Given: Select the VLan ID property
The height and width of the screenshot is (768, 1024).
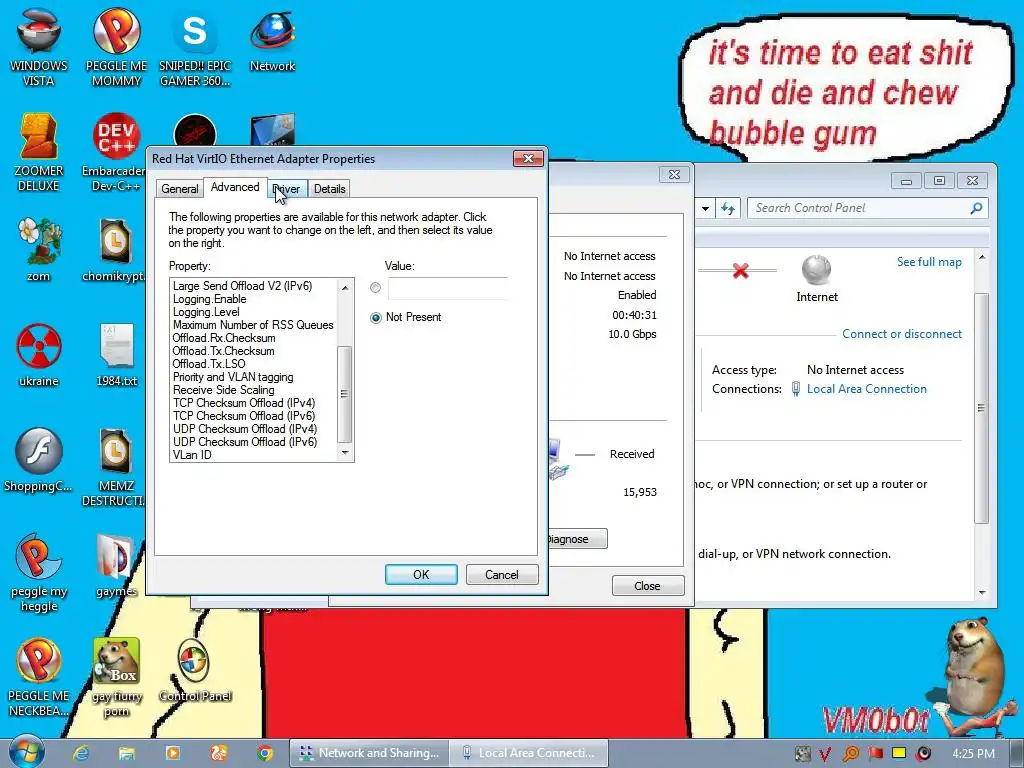Looking at the screenshot, I should click(192, 455).
